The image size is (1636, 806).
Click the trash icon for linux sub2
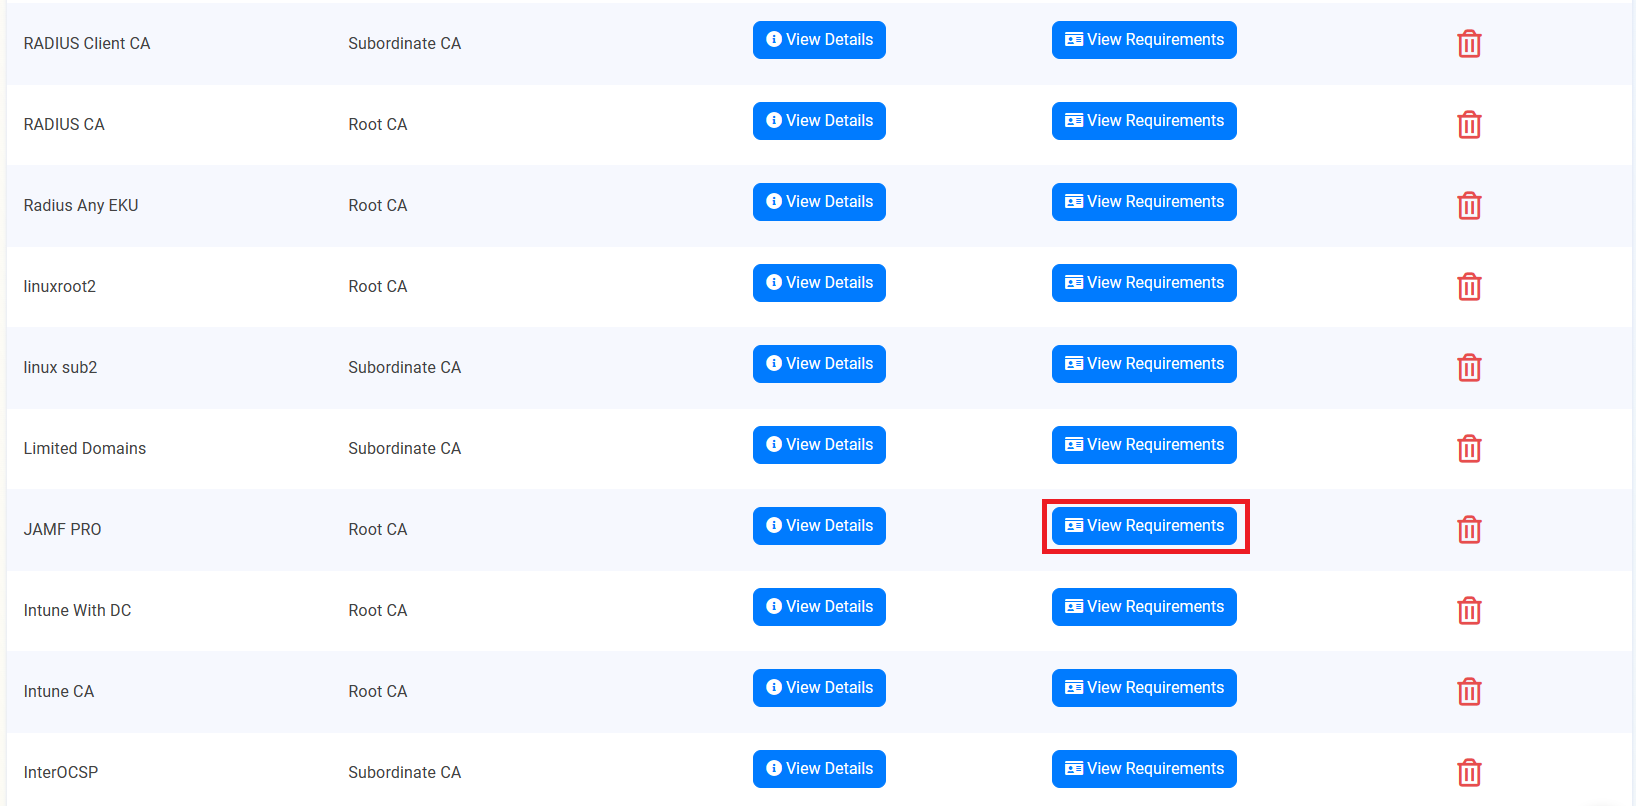pyautogui.click(x=1468, y=368)
